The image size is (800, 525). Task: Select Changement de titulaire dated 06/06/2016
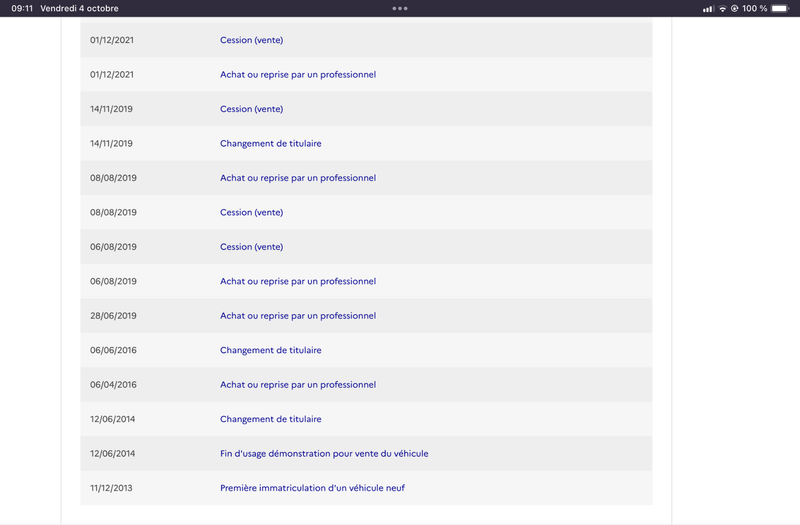pos(271,350)
